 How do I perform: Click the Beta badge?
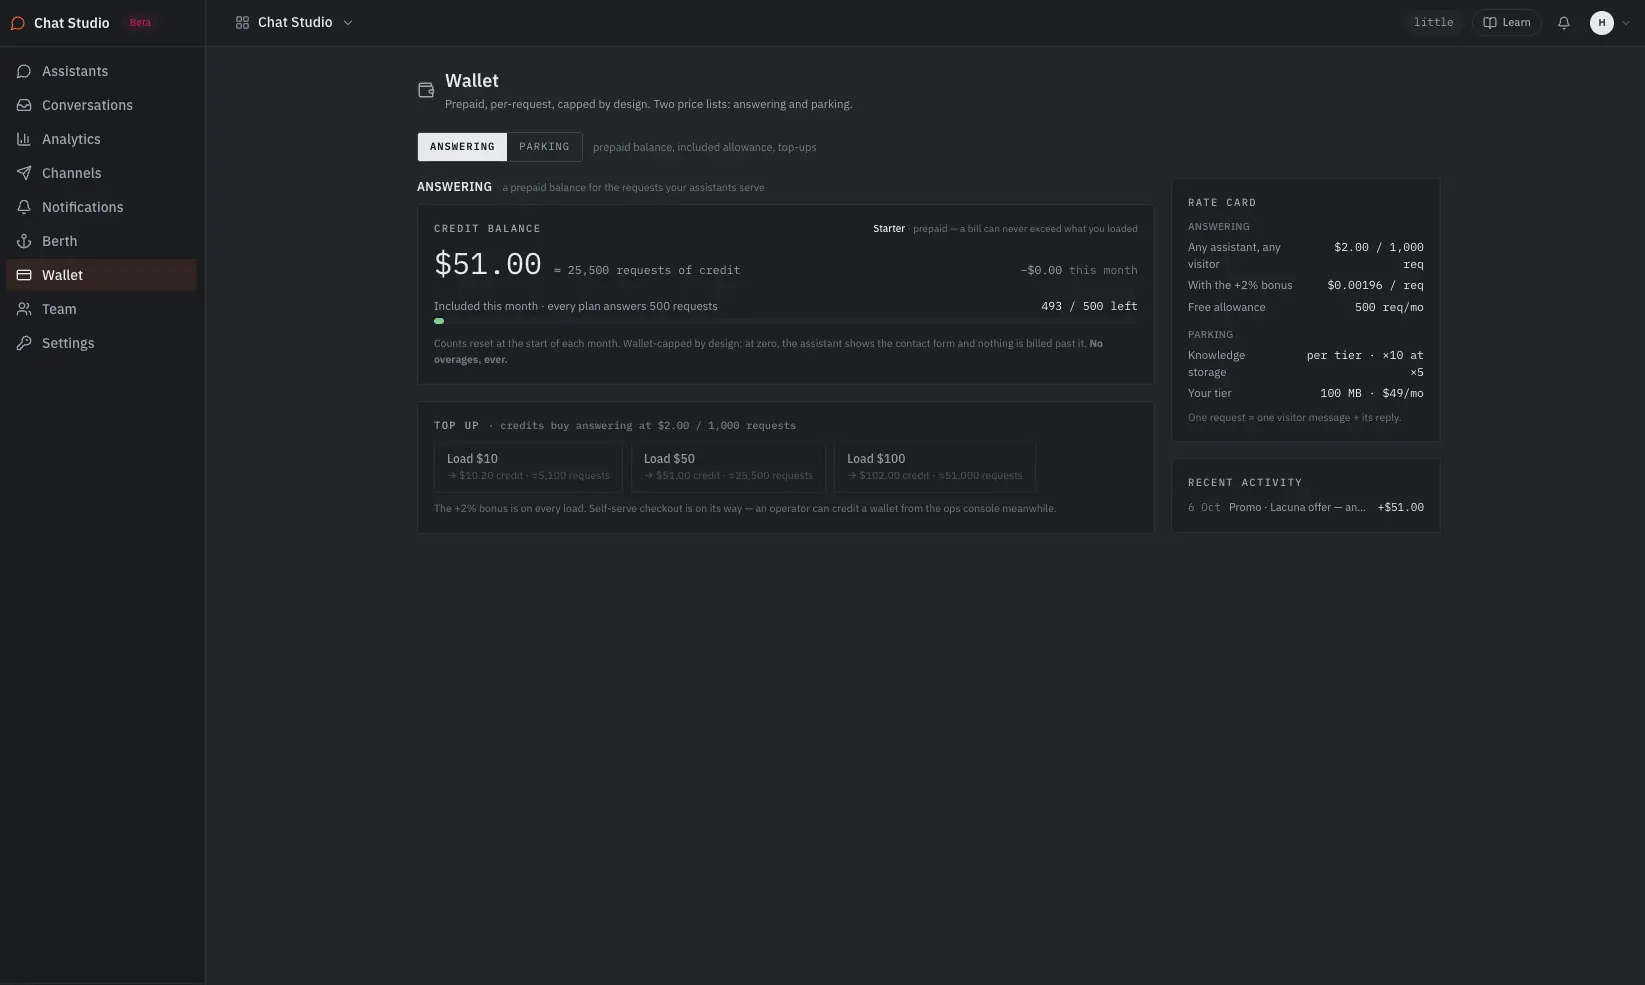140,23
